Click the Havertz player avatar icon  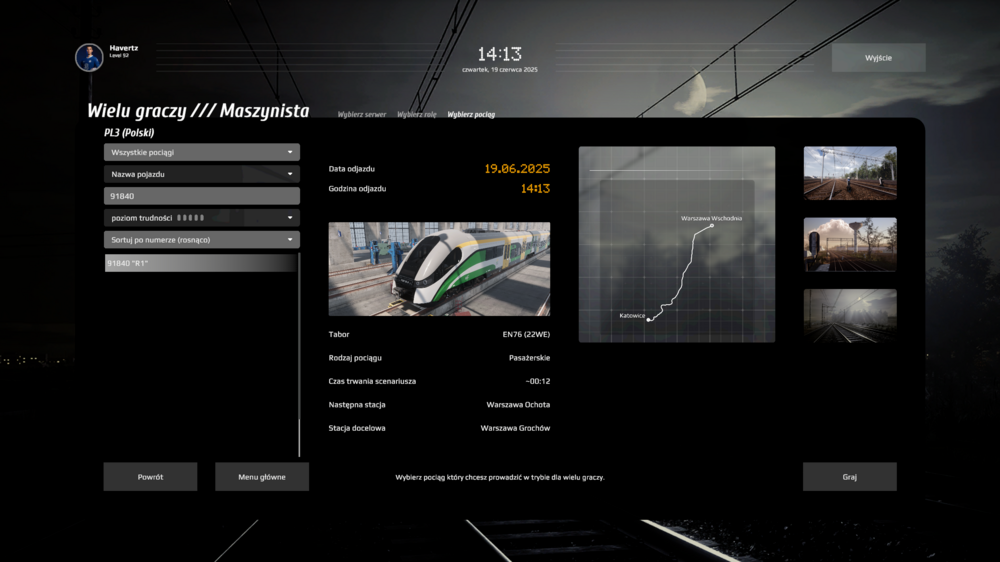[x=89, y=57]
